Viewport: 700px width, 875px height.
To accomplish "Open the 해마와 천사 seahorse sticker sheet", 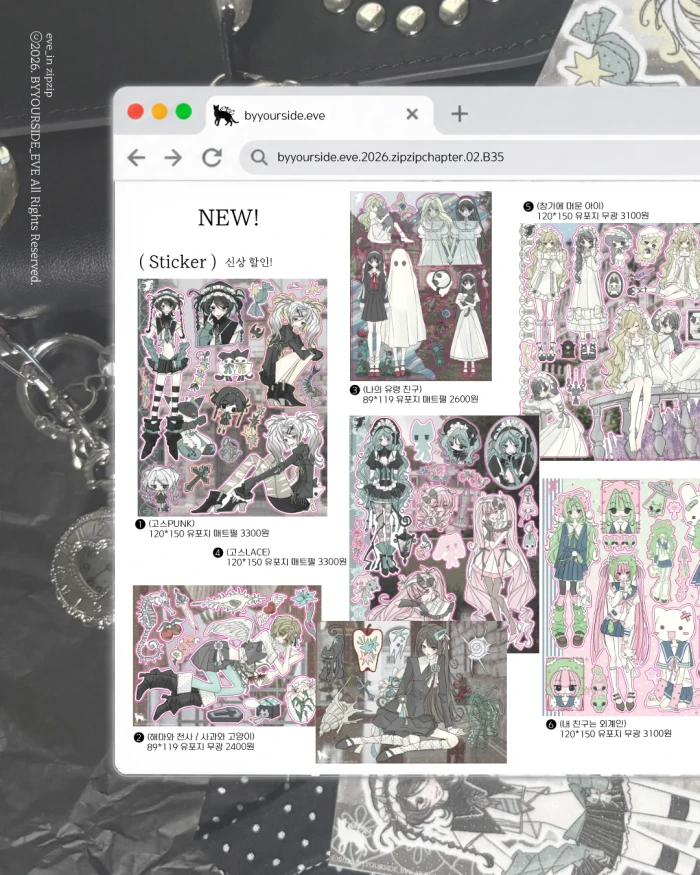I will point(225,656).
